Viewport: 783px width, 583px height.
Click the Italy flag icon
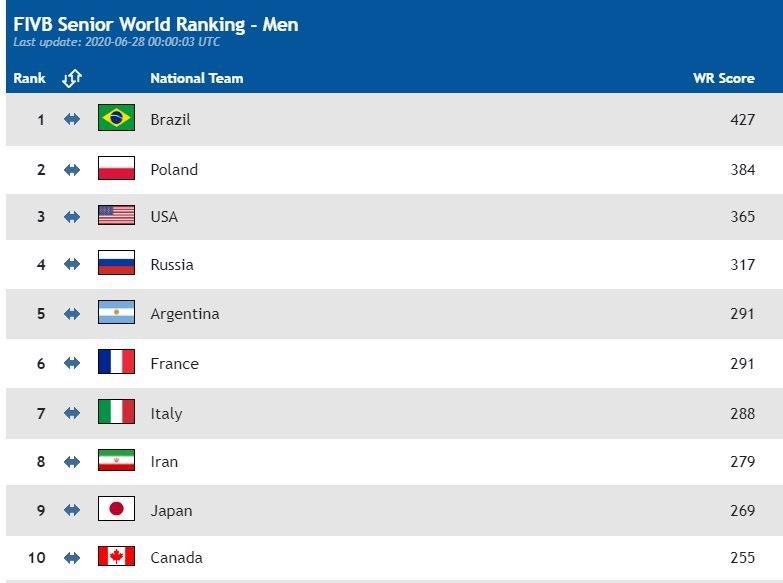coord(116,412)
